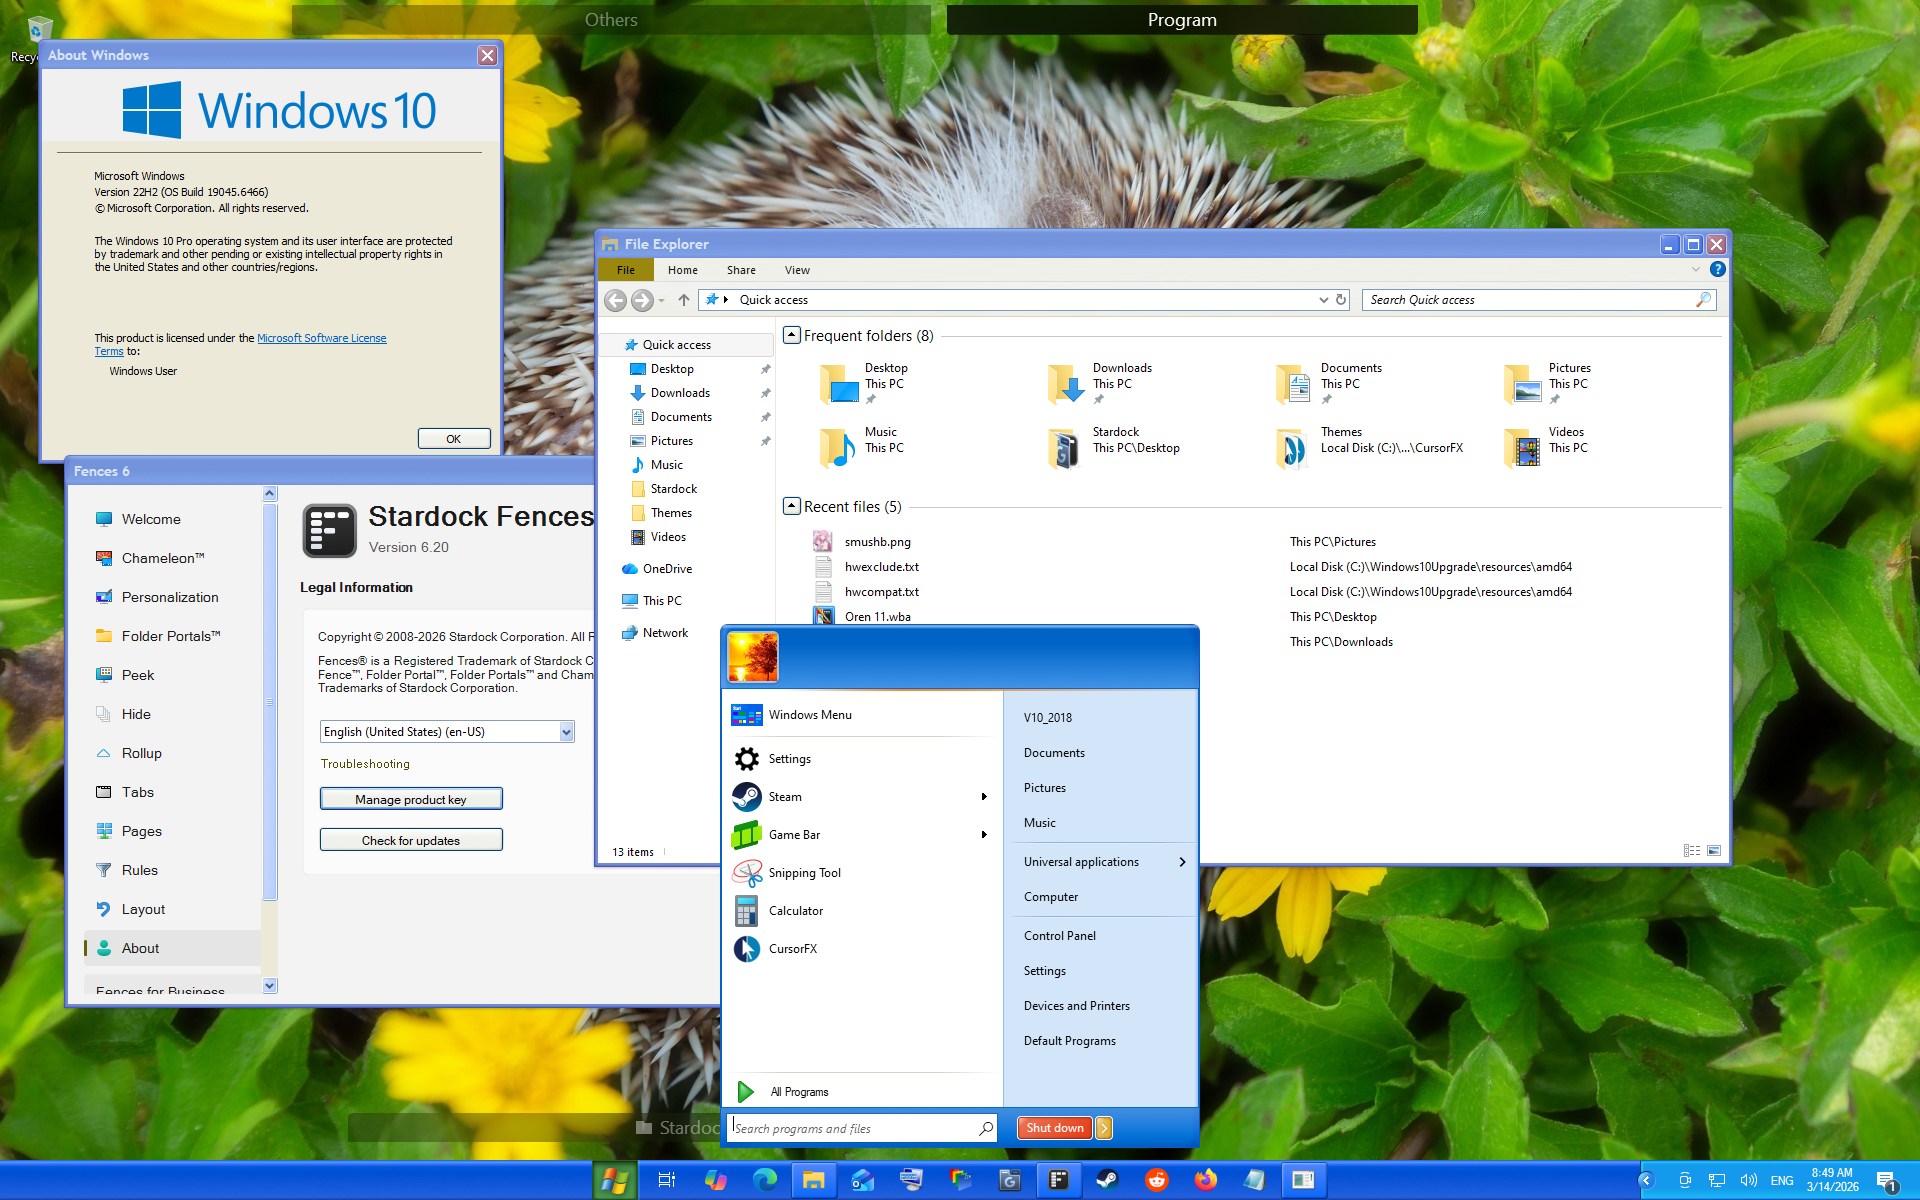This screenshot has height=1200, width=1920.
Task: Click the Firefox icon in taskbar
Action: click(x=1206, y=1180)
